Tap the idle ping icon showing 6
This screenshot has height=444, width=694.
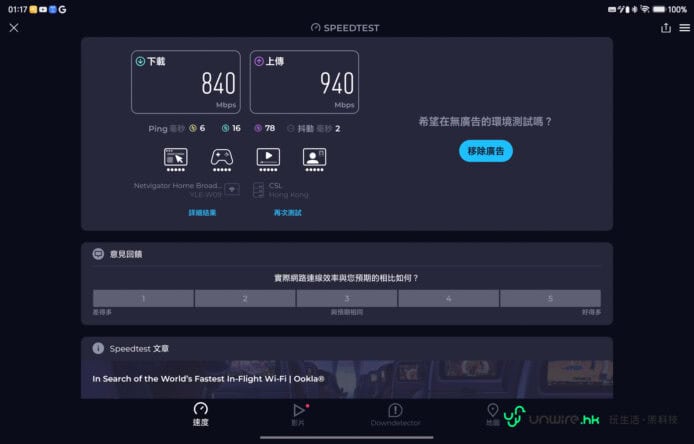[x=193, y=128]
